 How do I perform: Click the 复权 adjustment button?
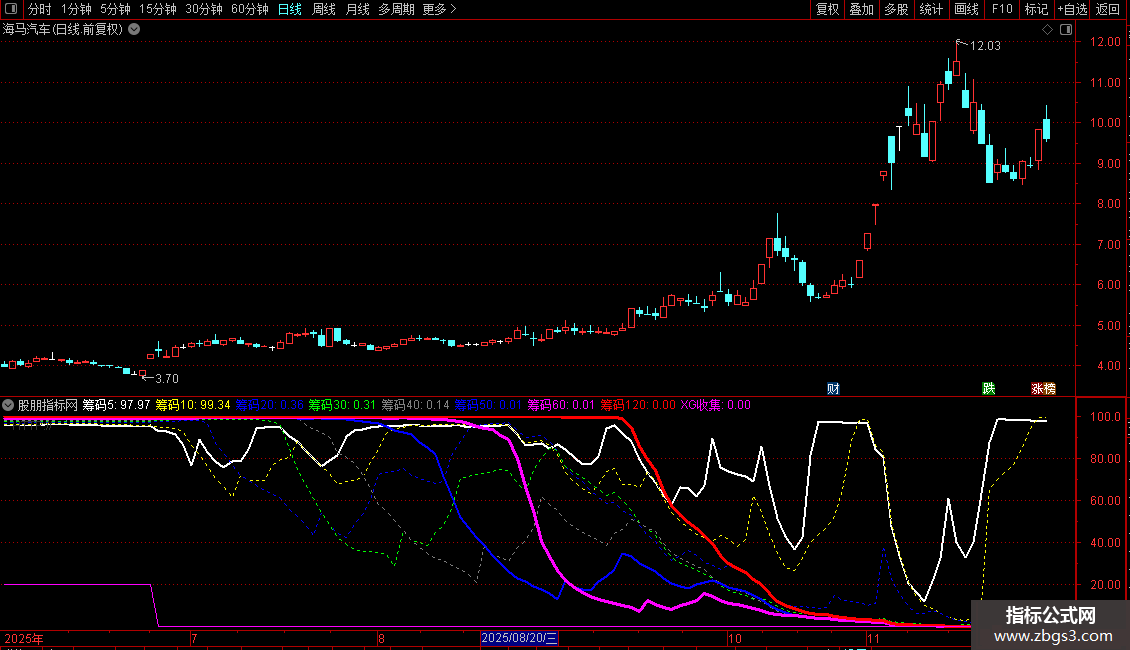[827, 10]
